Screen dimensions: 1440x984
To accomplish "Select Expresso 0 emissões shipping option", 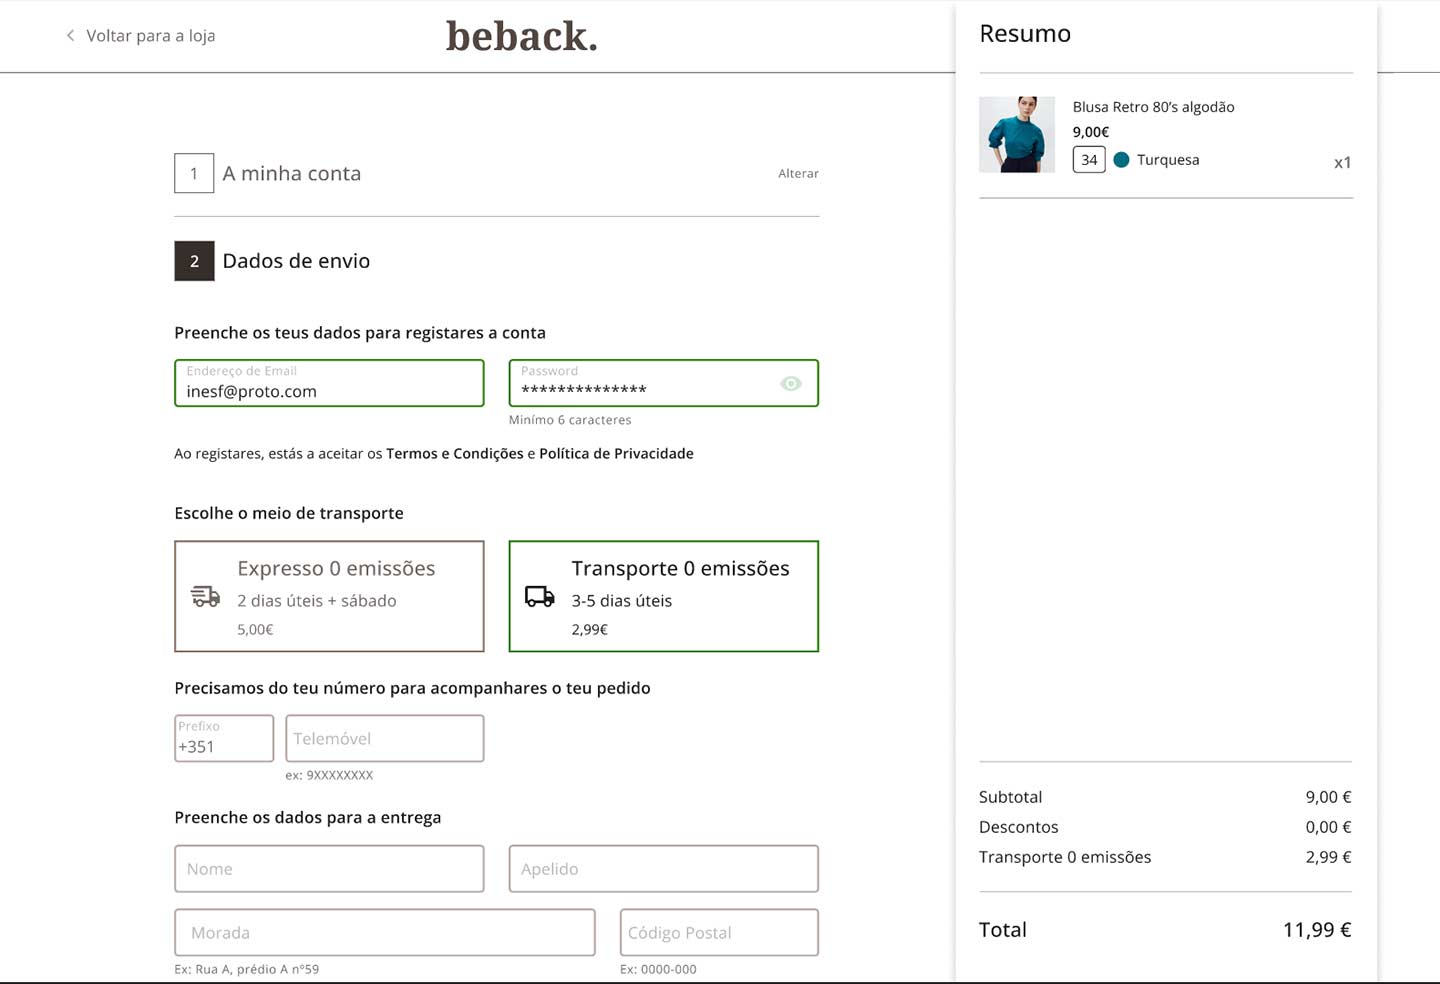I will click(x=329, y=596).
